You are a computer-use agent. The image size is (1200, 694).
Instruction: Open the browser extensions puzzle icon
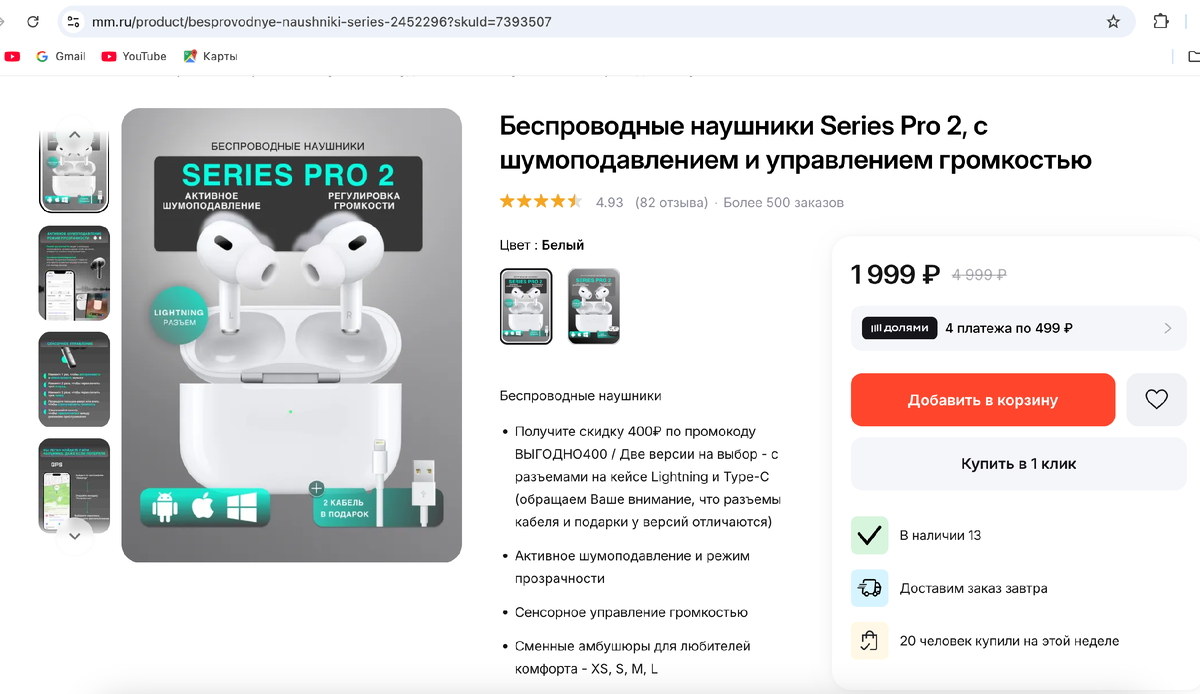[1161, 21]
